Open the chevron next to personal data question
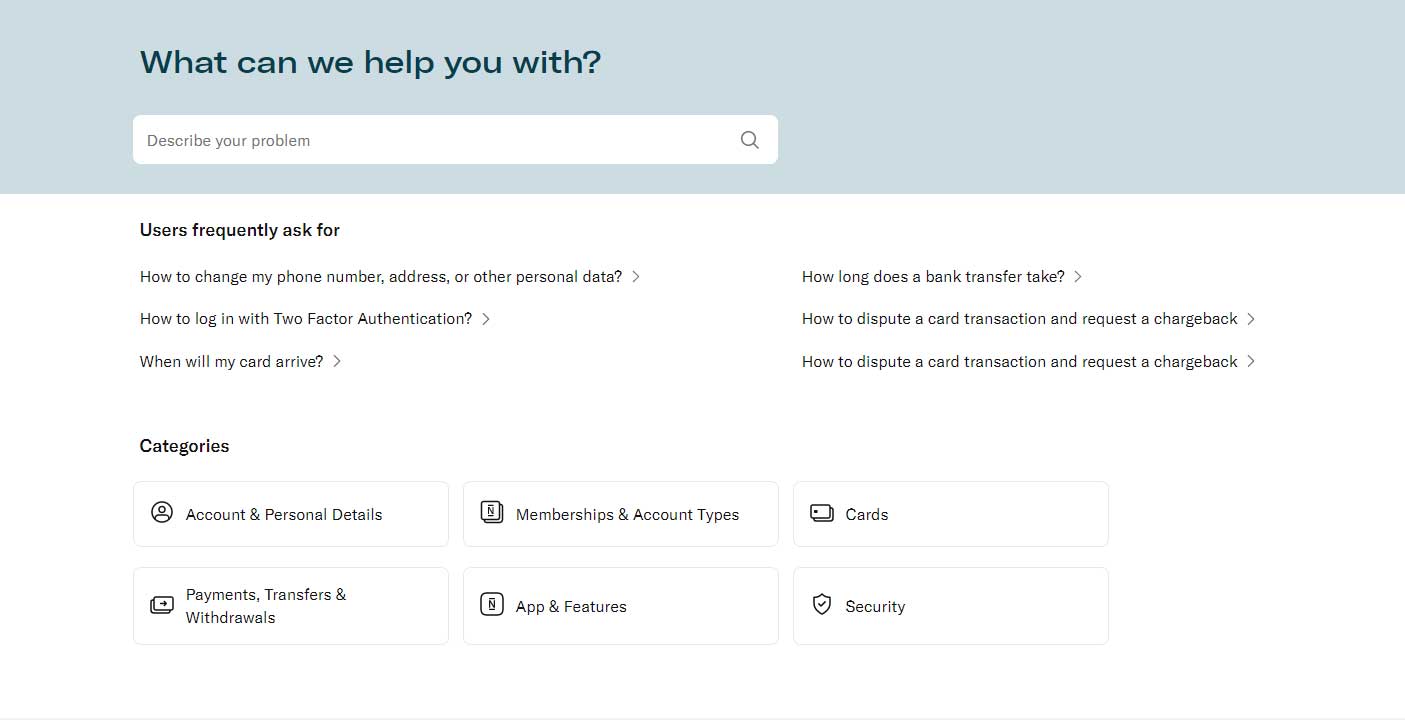1405x720 pixels. coord(636,276)
